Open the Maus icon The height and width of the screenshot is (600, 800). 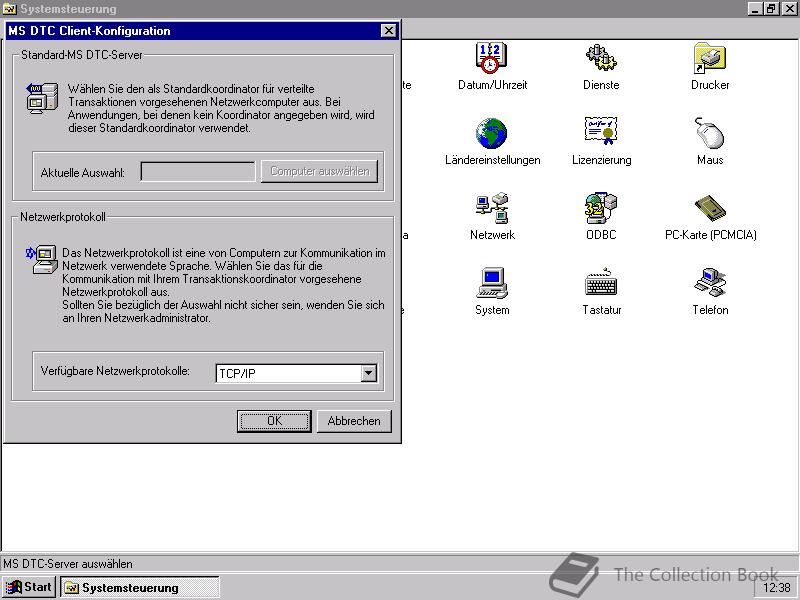[710, 133]
